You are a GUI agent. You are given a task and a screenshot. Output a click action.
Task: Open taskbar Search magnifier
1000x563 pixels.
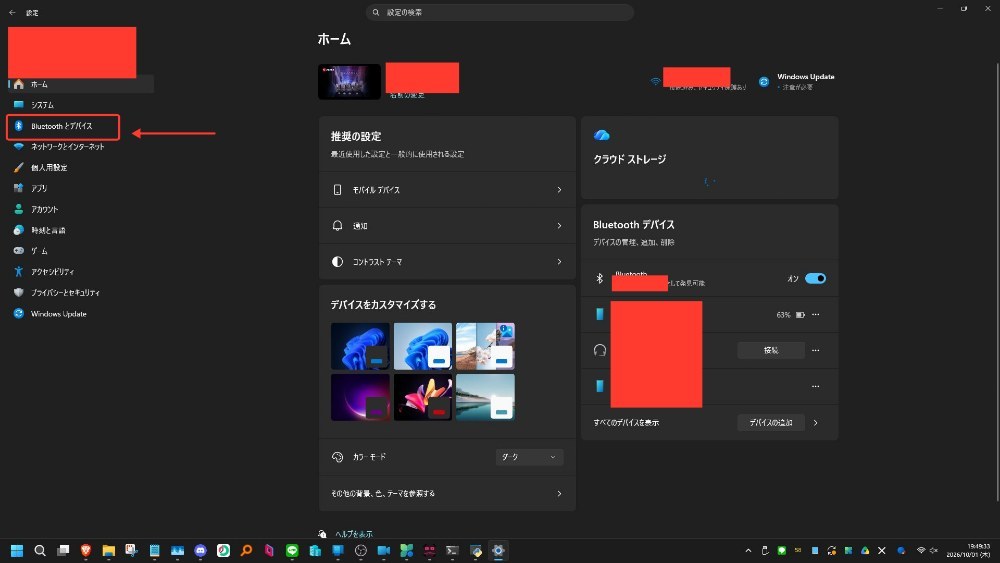(40, 551)
